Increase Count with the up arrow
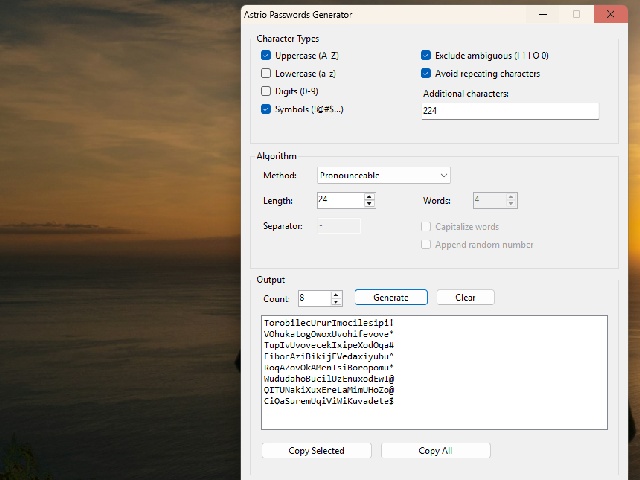The height and width of the screenshot is (480, 640). 336,295
